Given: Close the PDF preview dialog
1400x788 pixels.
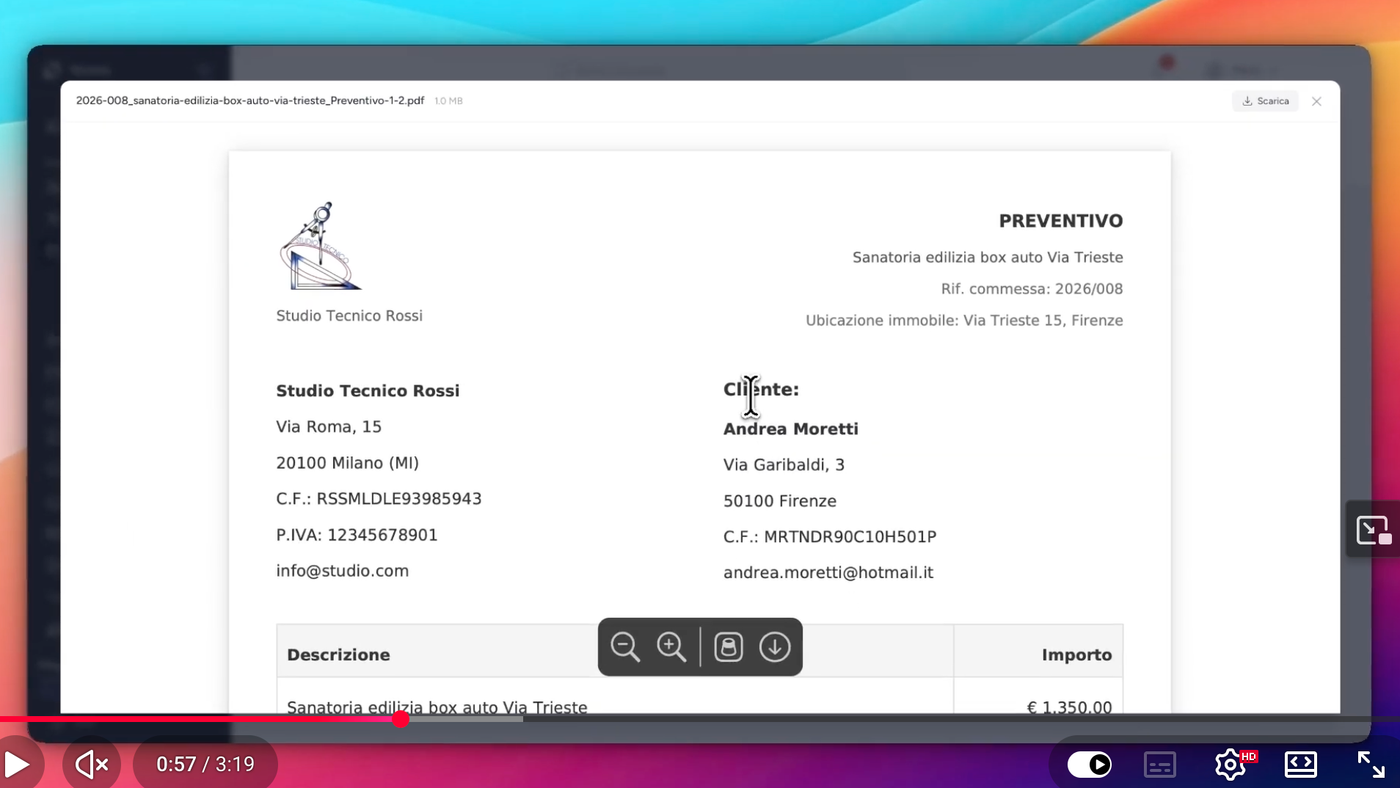Looking at the screenshot, I should coord(1317,101).
